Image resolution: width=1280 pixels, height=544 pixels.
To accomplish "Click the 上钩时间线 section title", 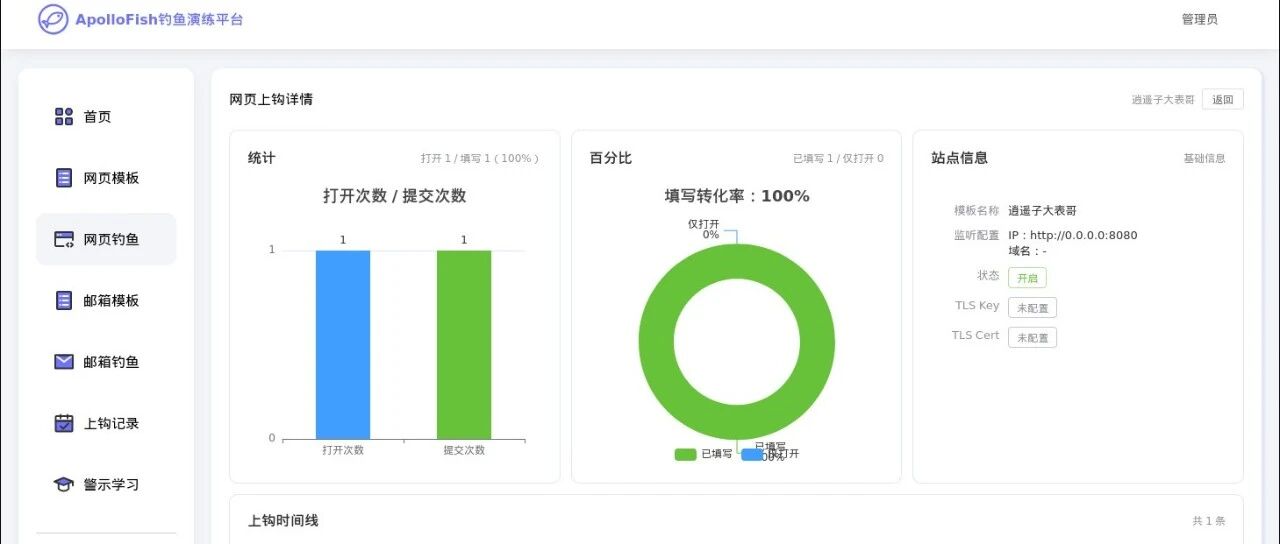I will click(283, 520).
